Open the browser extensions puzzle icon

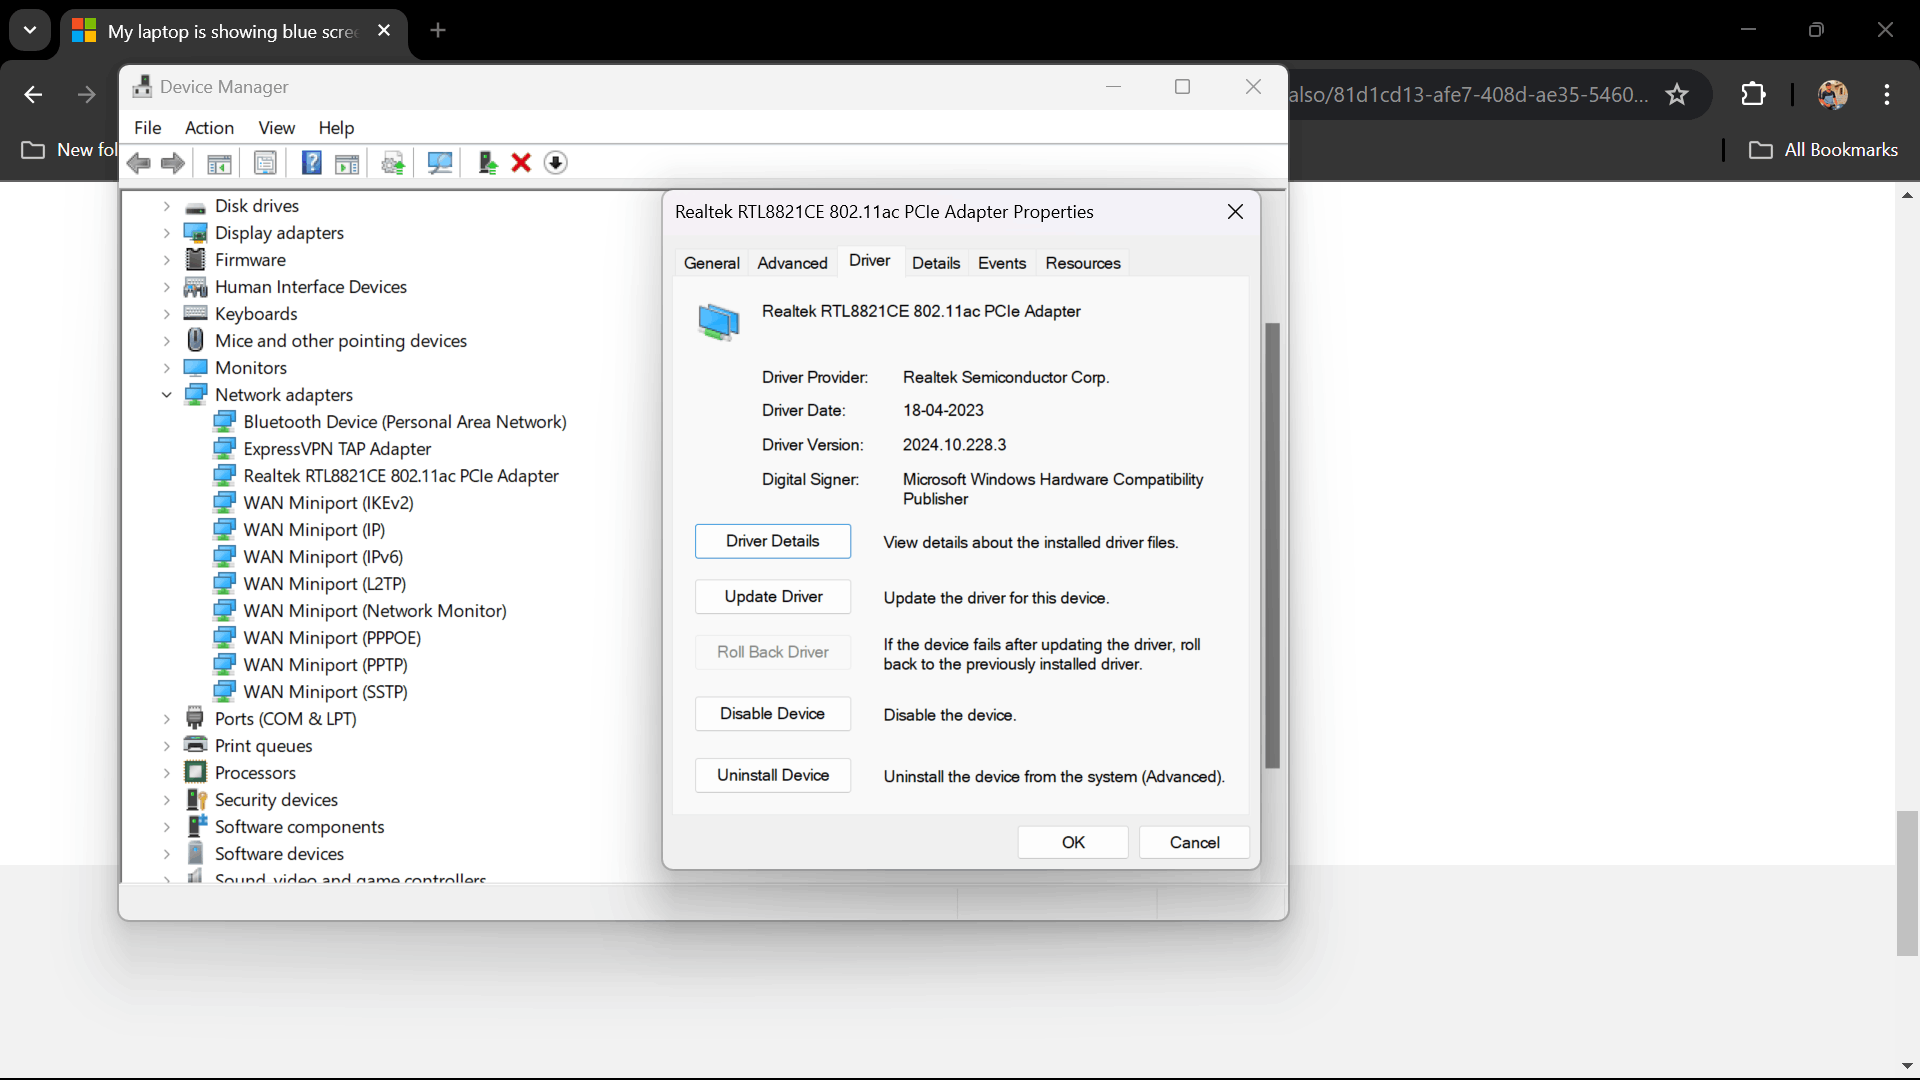(1753, 95)
